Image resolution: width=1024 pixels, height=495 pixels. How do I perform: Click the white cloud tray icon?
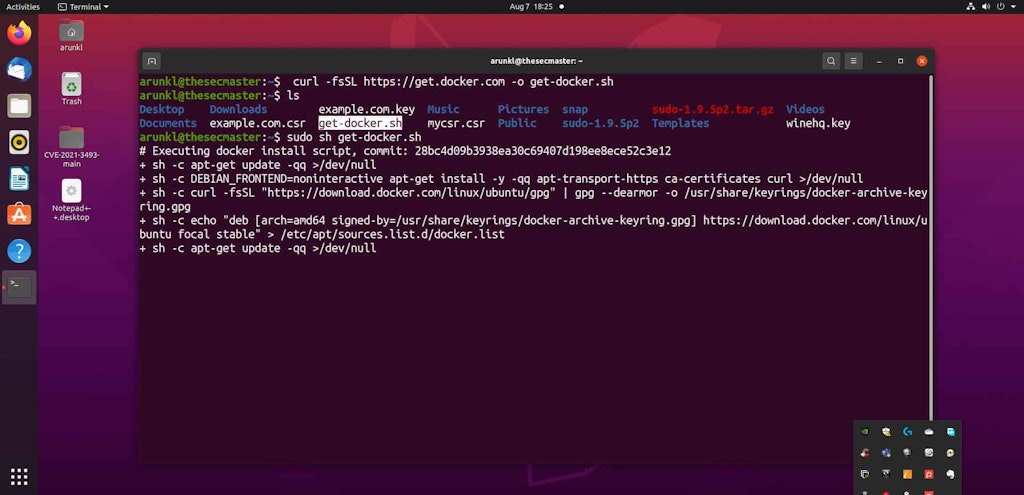coord(929,432)
